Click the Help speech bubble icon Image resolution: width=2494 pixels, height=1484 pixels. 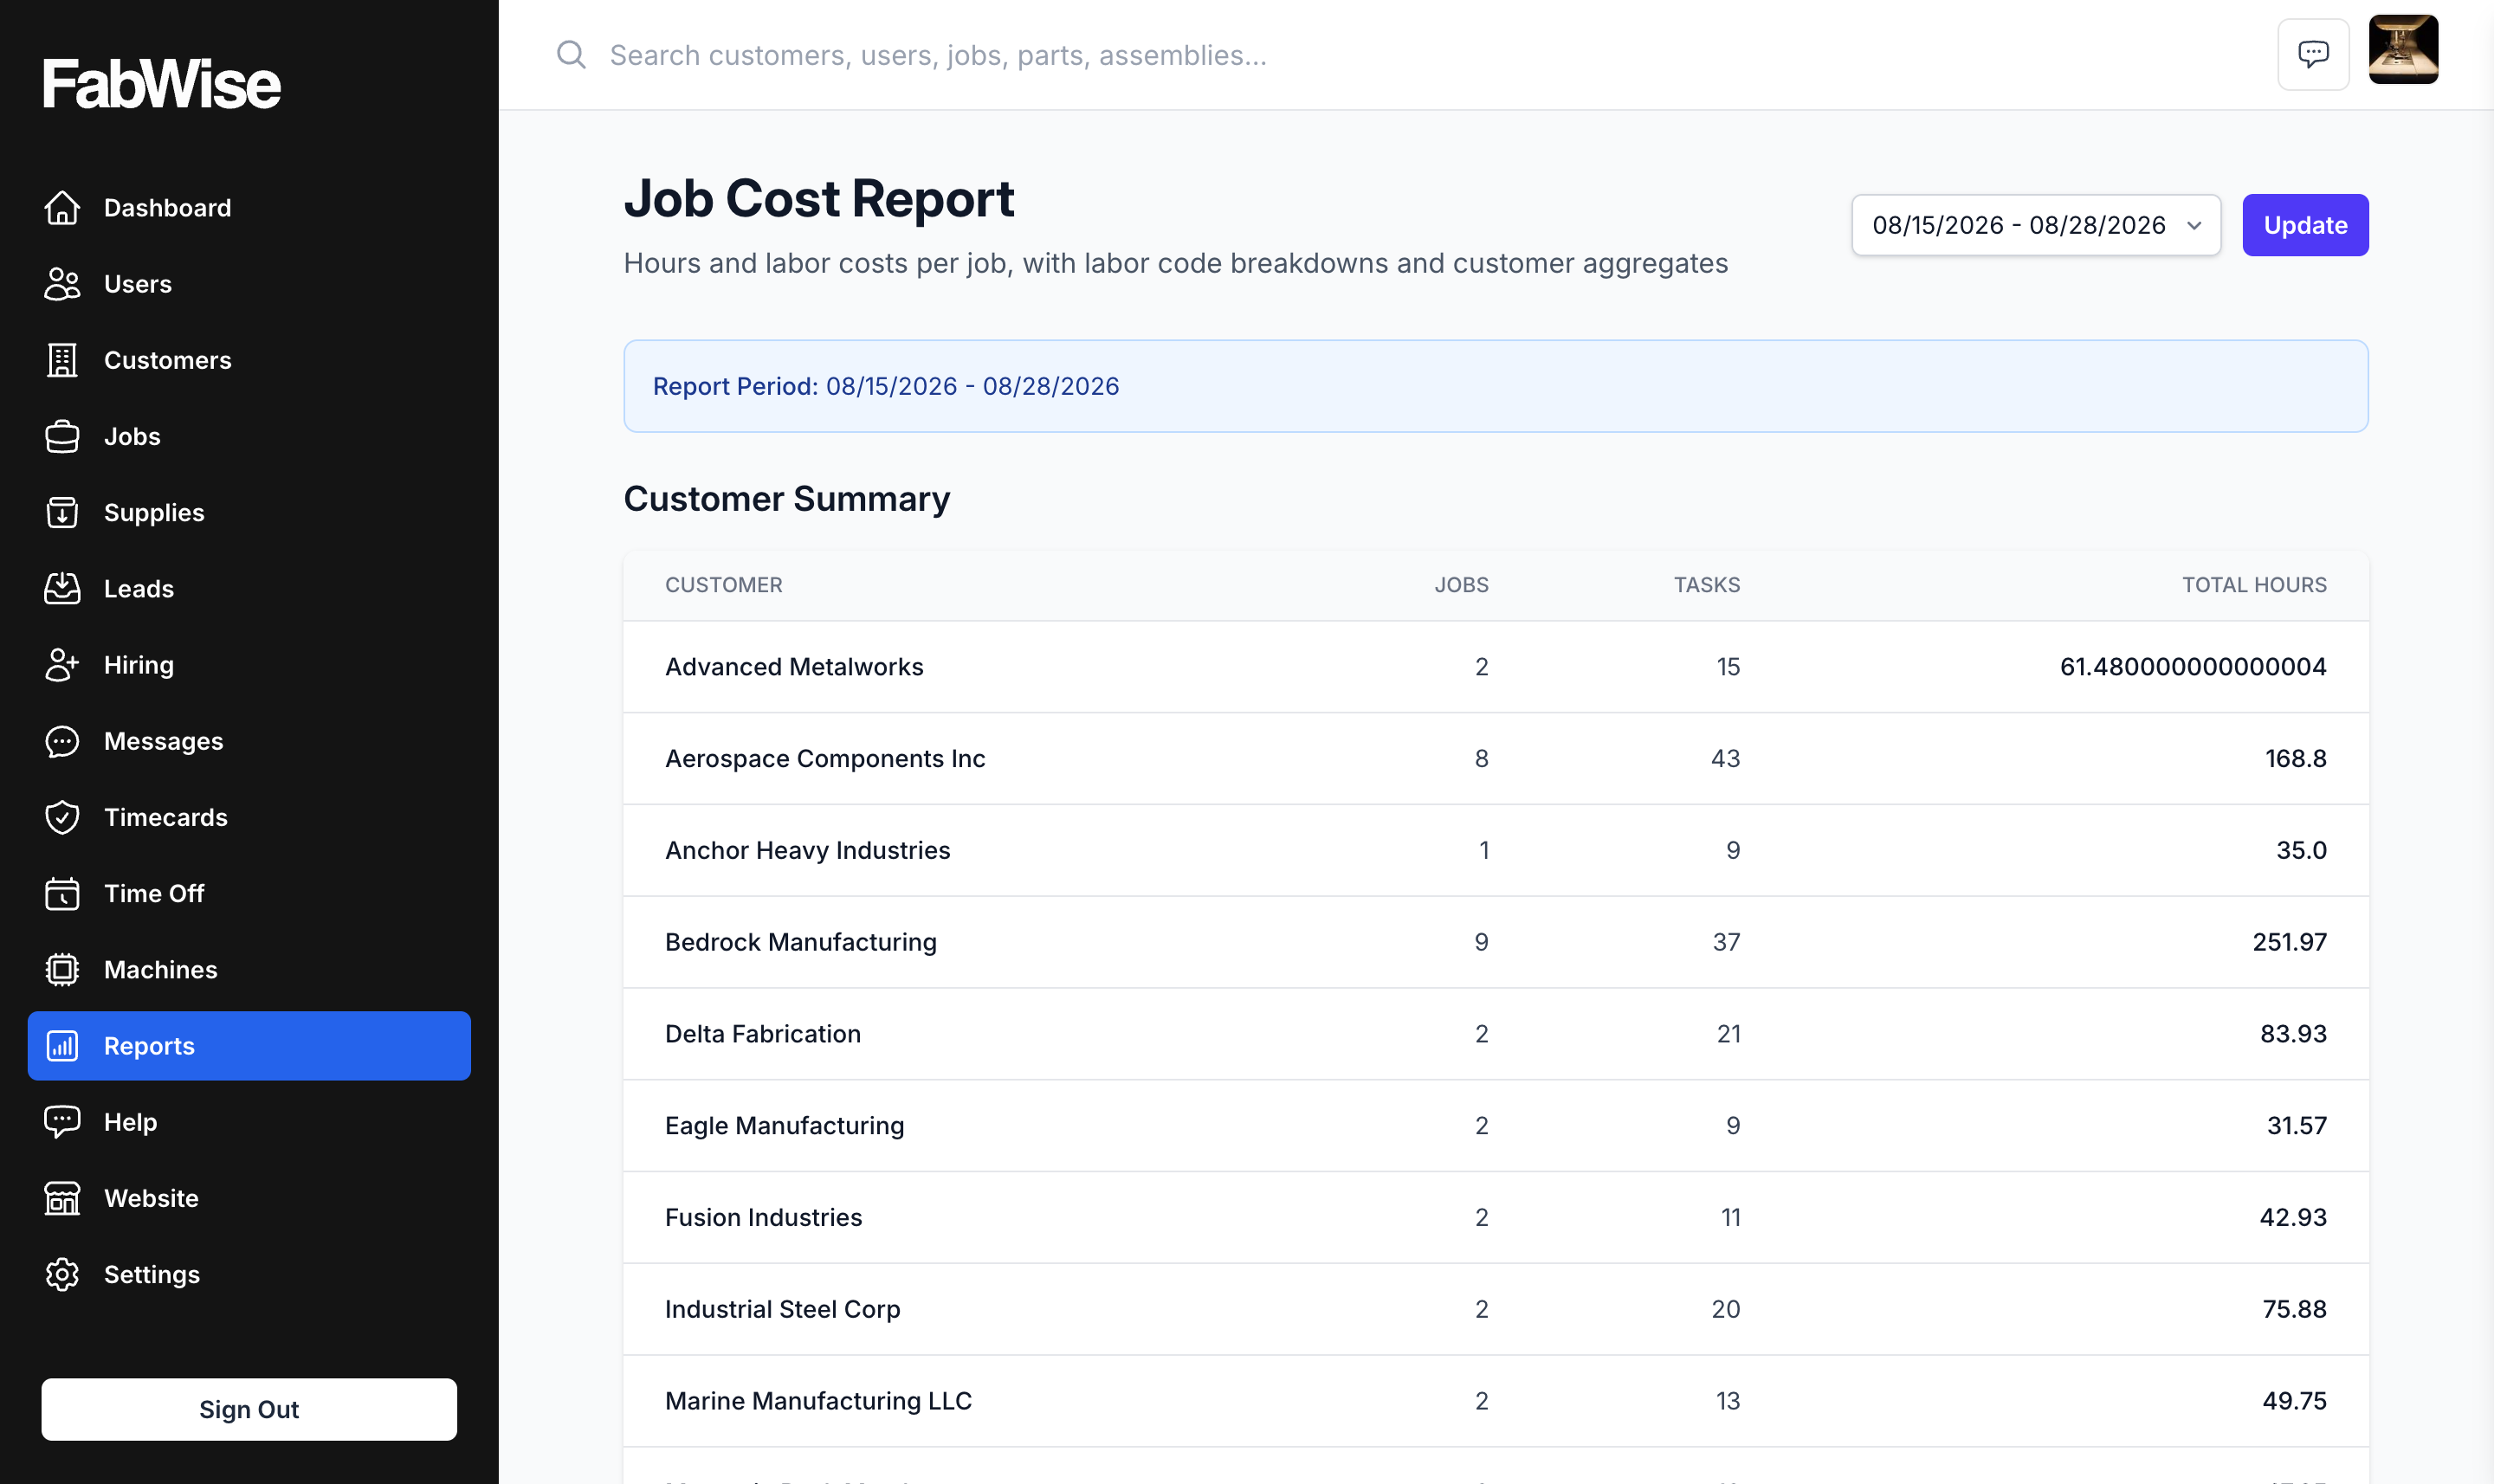[x=62, y=1122]
